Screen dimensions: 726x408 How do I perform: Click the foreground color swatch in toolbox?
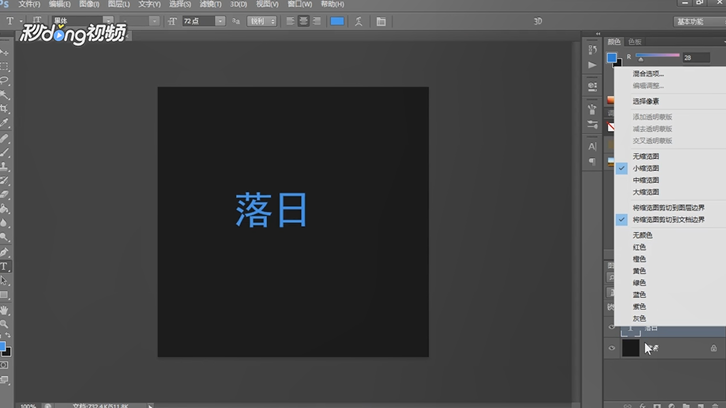point(2,346)
